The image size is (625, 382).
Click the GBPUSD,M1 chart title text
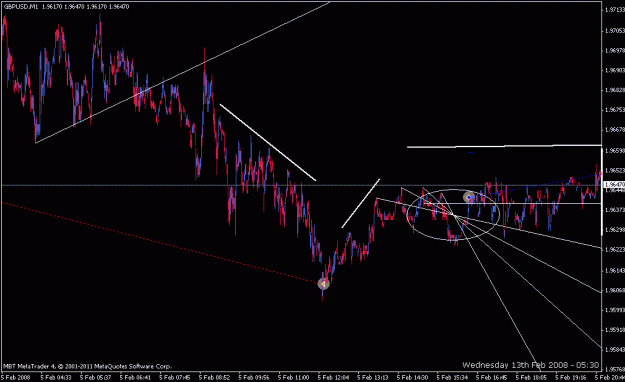(21, 7)
